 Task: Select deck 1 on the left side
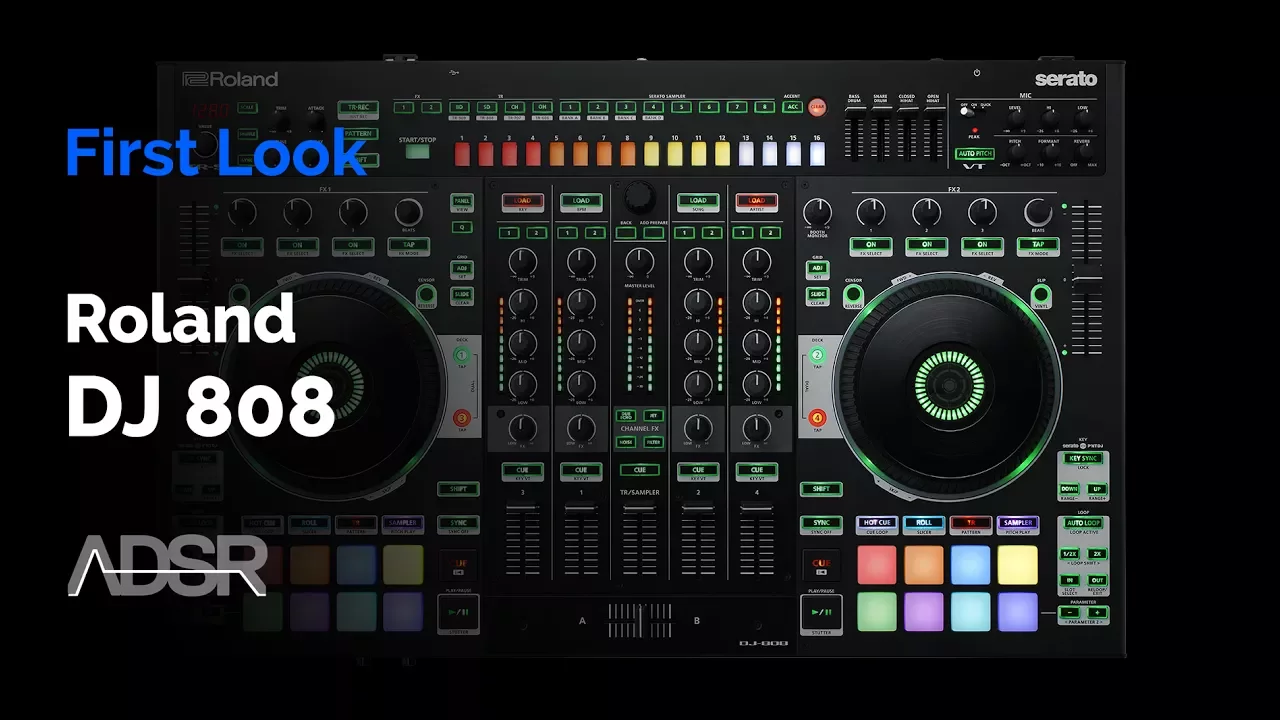462,355
